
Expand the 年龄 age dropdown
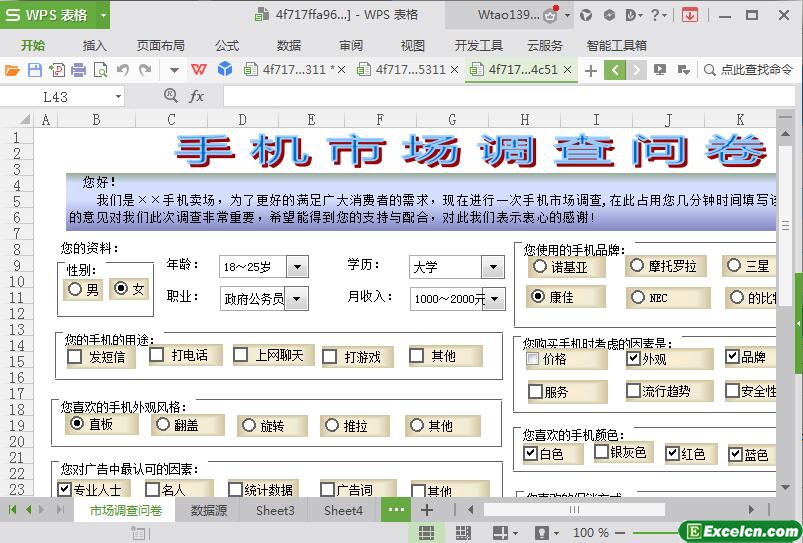[x=297, y=266]
